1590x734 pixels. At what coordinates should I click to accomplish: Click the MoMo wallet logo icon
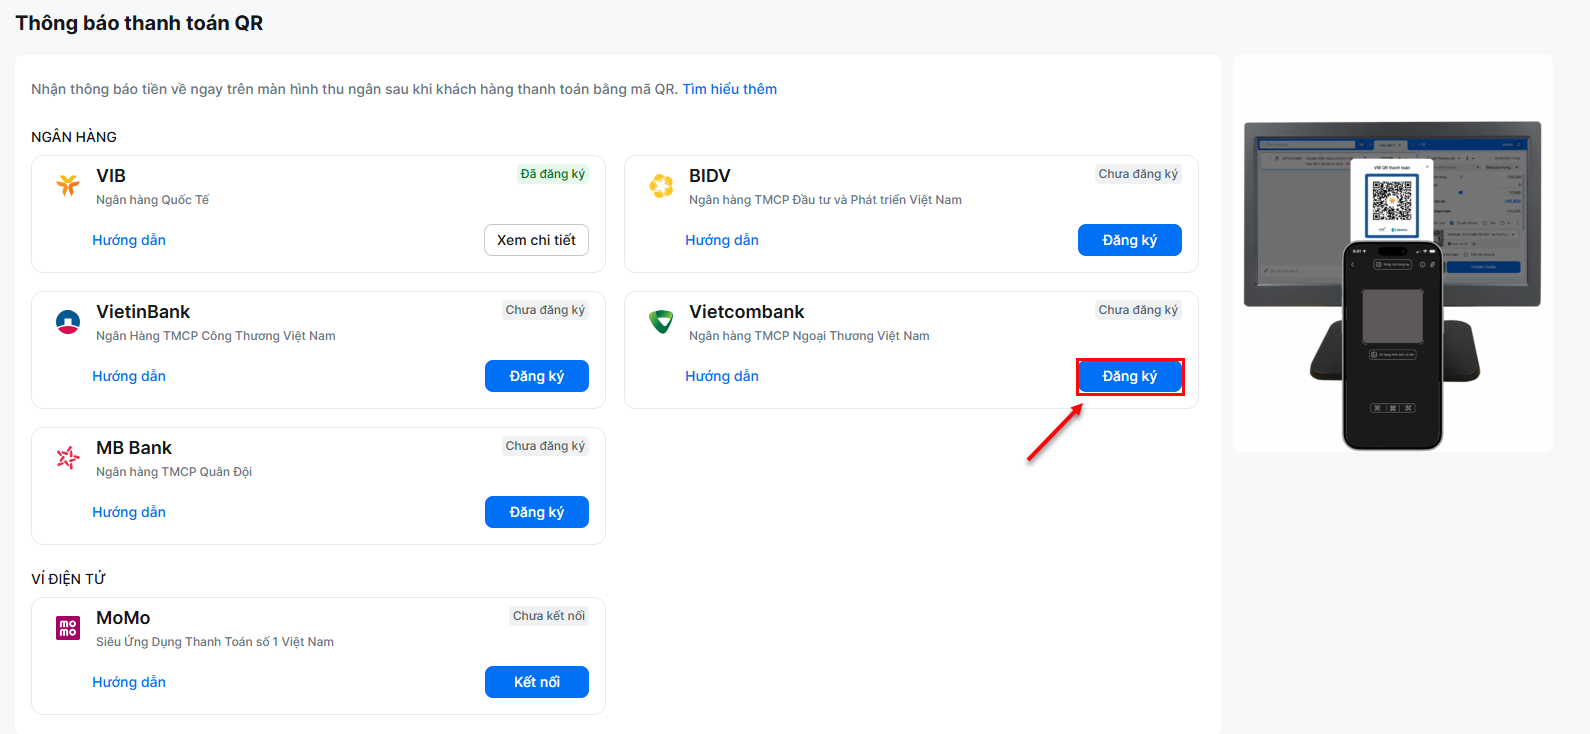tap(68, 628)
